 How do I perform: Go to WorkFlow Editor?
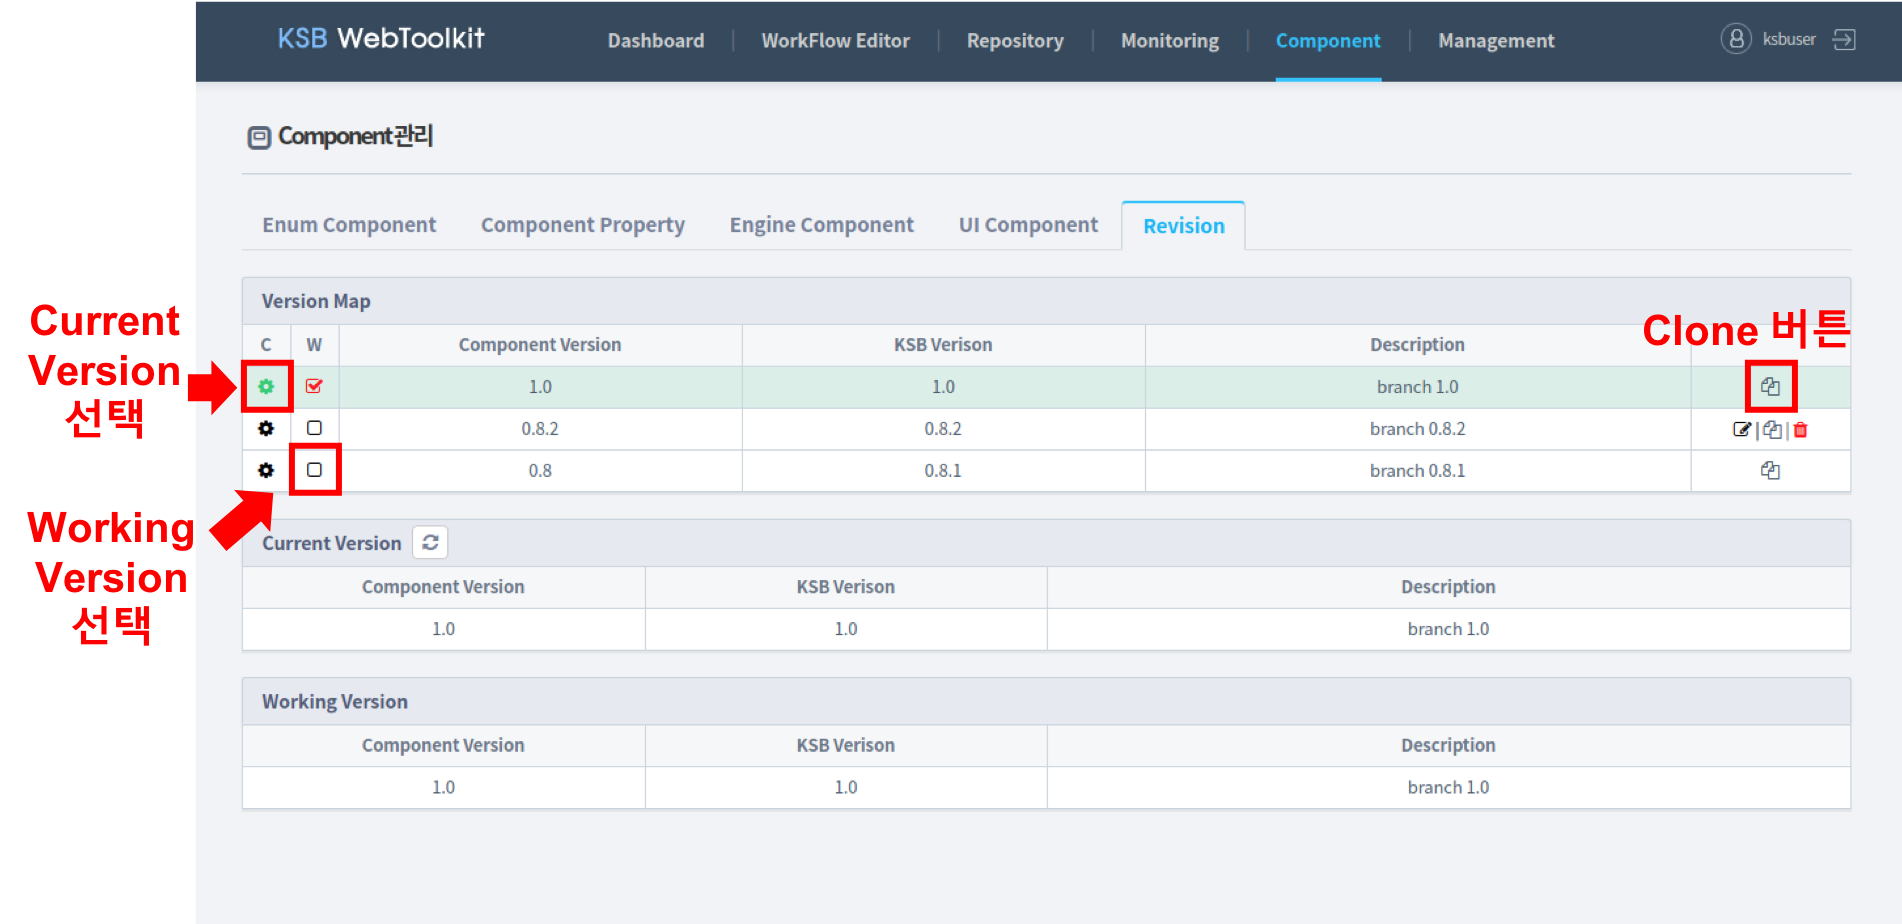[836, 41]
